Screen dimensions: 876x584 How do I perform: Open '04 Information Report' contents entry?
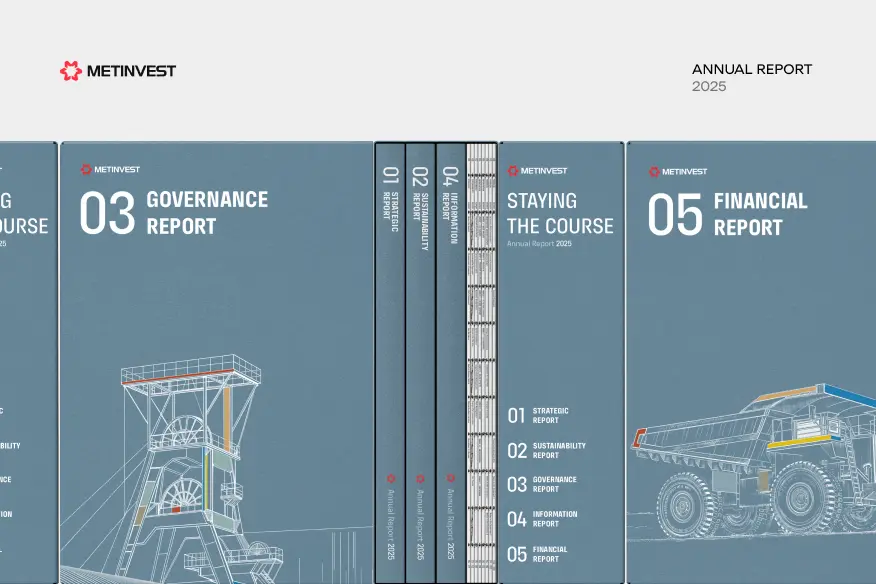point(542,519)
